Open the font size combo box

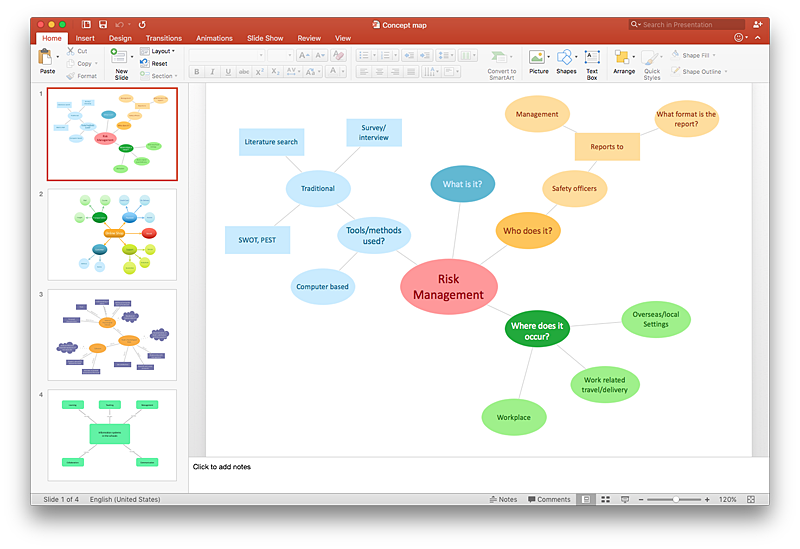pos(280,55)
